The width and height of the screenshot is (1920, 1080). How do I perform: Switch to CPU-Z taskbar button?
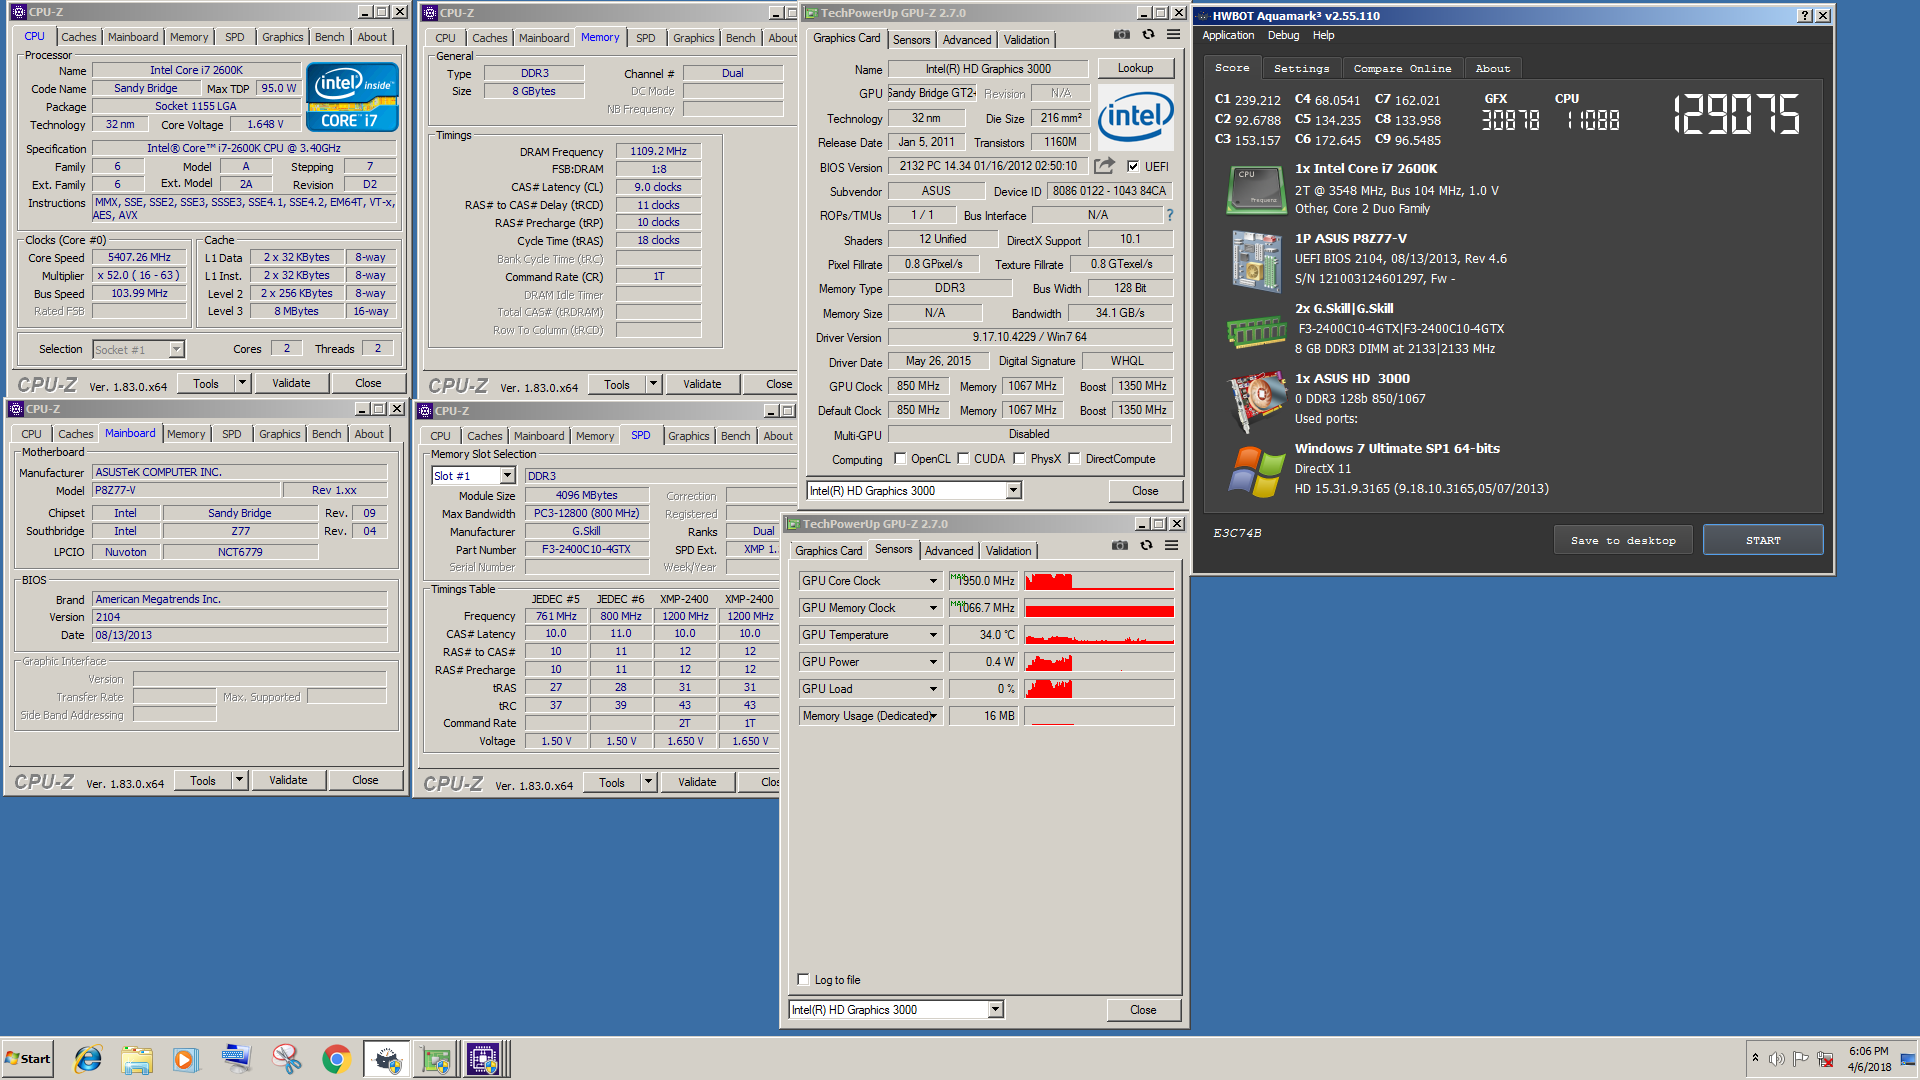484,1059
